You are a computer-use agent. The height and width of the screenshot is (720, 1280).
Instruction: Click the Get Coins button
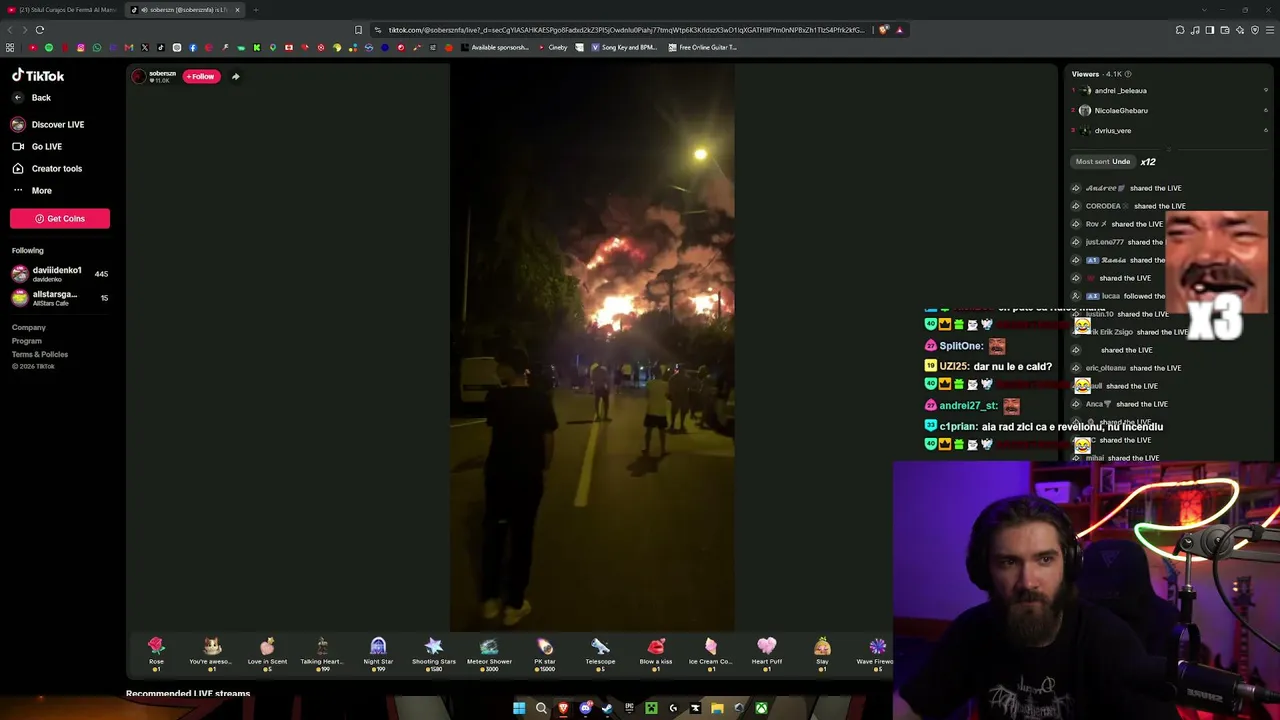[60, 219]
